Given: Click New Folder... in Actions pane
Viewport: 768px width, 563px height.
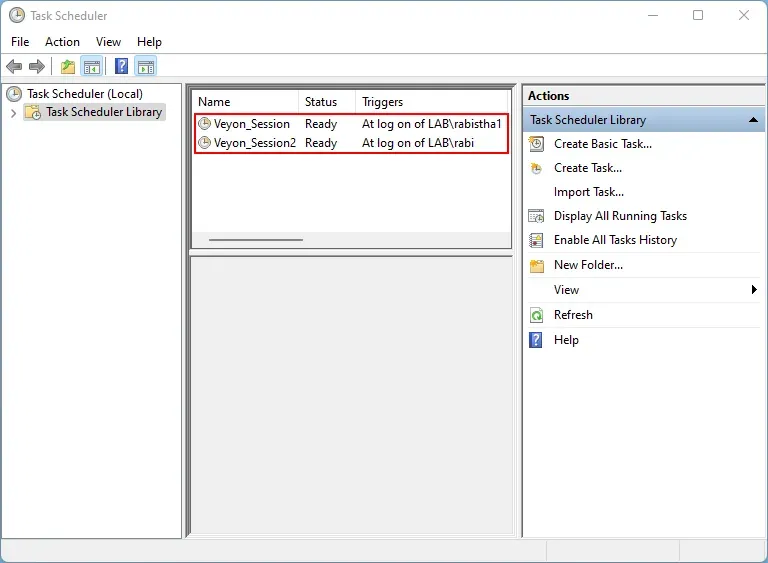Looking at the screenshot, I should point(588,265).
